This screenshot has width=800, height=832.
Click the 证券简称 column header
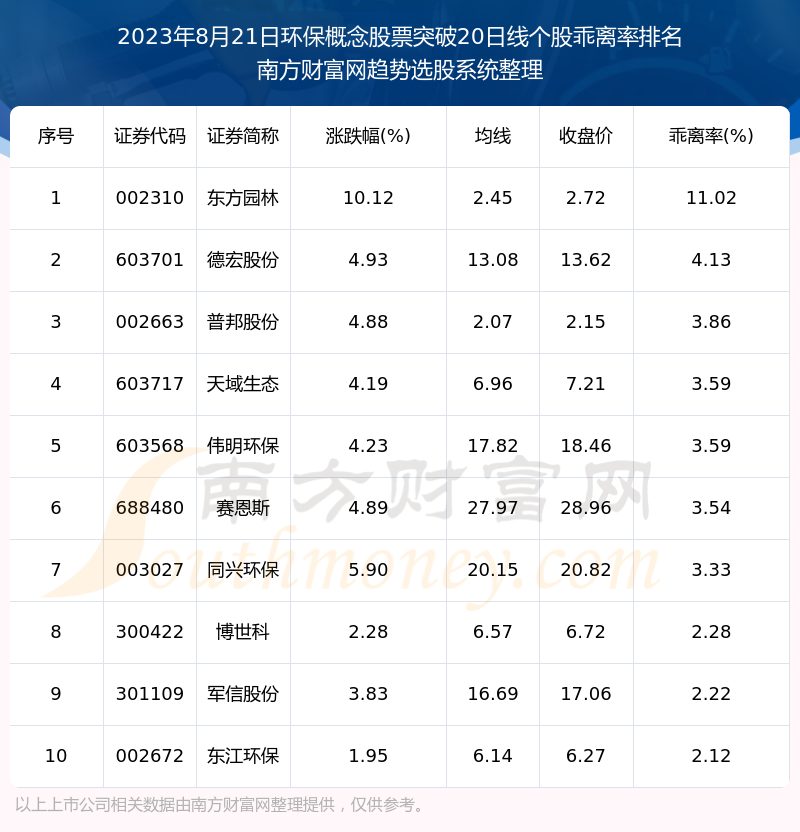[x=243, y=136]
